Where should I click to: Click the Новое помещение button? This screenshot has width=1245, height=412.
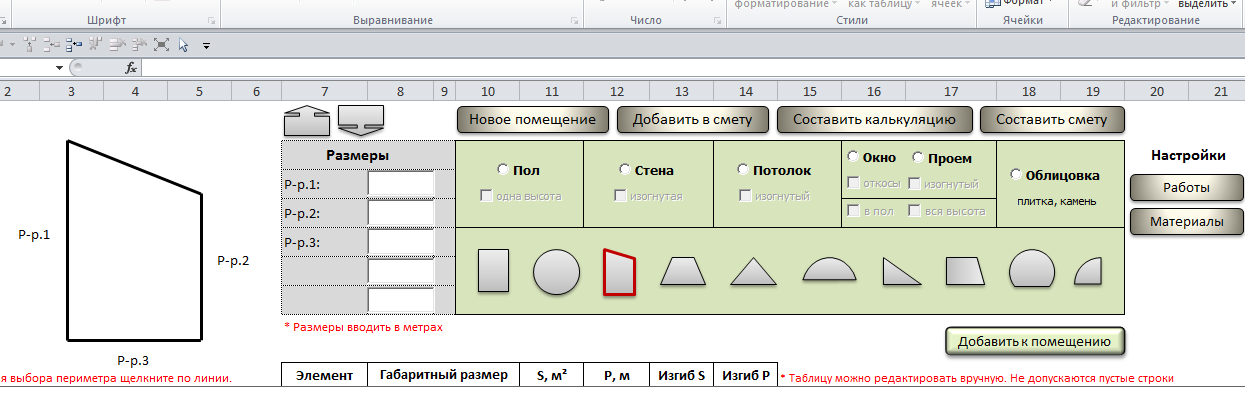coord(533,120)
